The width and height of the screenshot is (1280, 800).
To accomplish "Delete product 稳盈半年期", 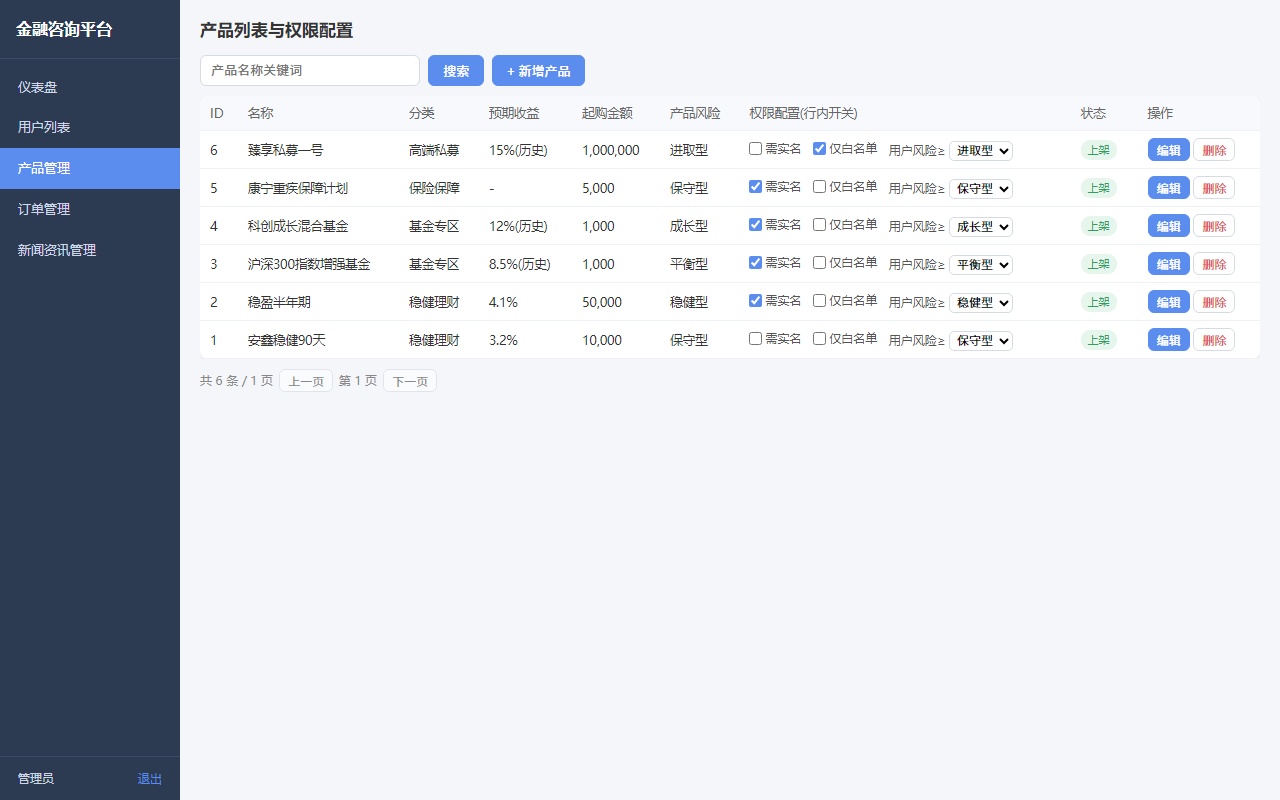I will [1214, 302].
